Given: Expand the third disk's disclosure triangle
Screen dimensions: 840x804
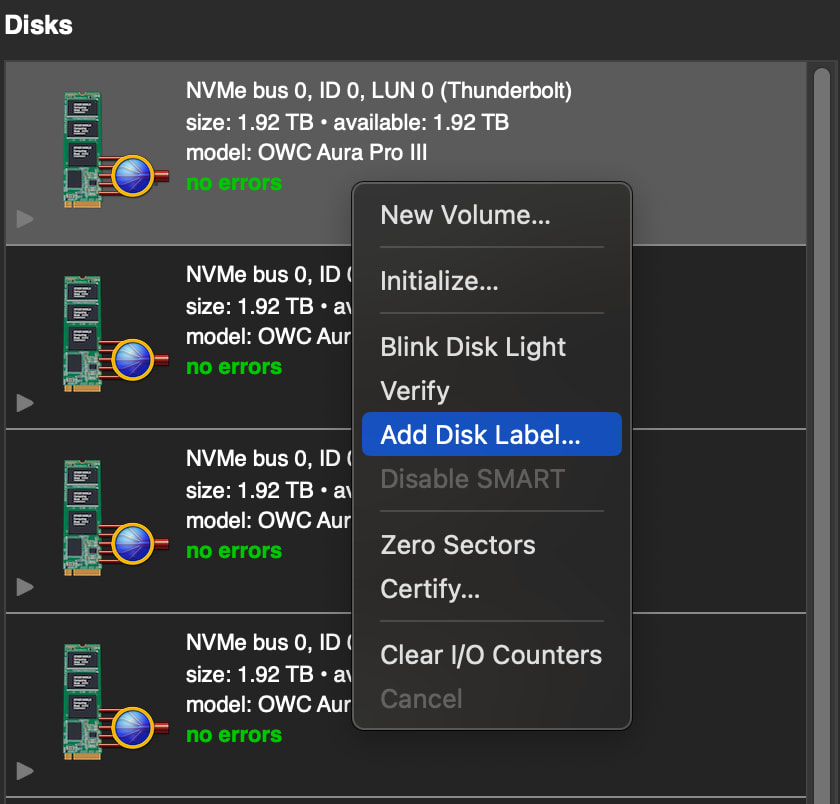Looking at the screenshot, I should (x=26, y=587).
